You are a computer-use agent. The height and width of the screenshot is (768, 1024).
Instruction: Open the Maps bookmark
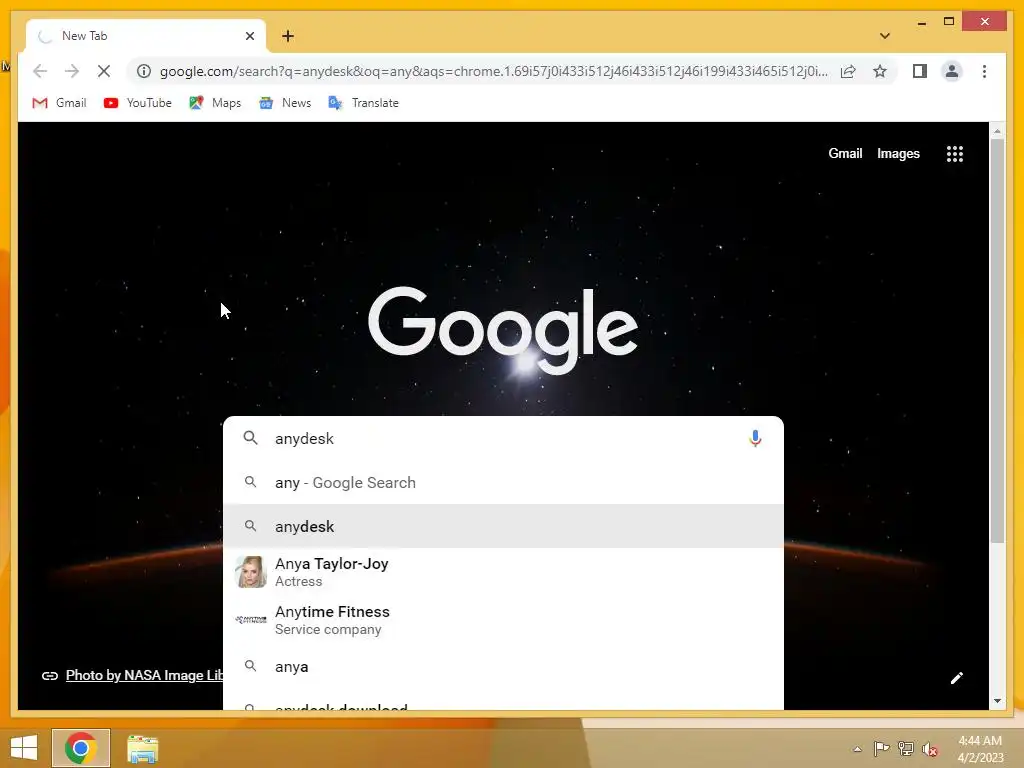[x=216, y=103]
